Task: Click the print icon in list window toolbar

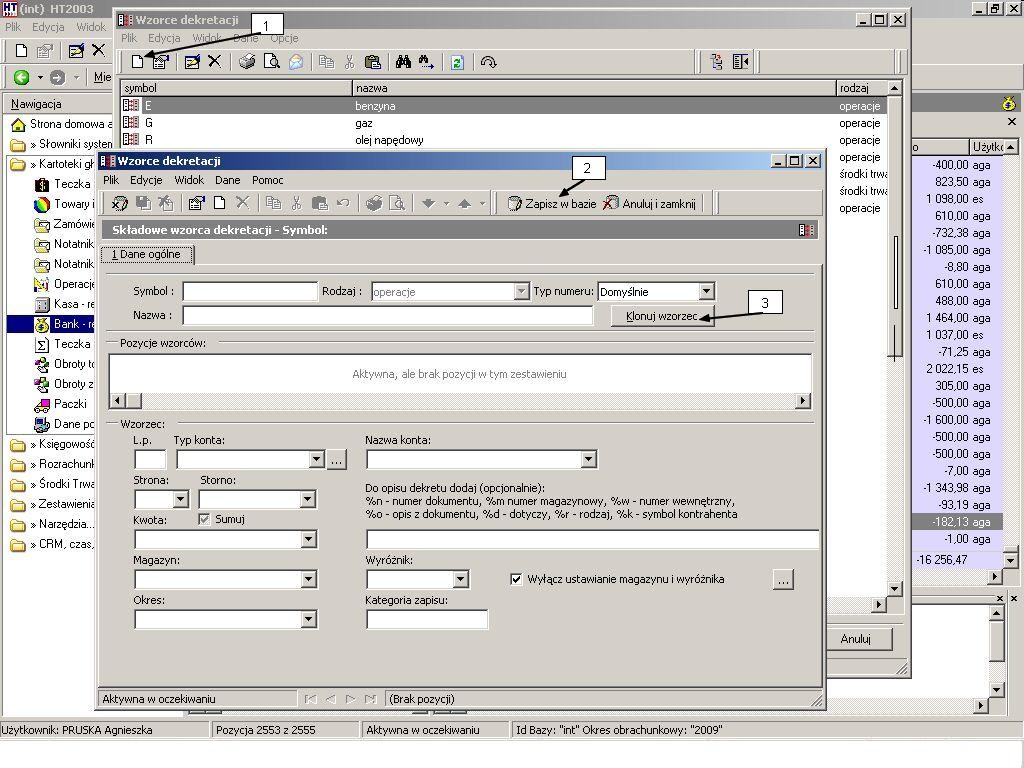Action: pos(247,62)
